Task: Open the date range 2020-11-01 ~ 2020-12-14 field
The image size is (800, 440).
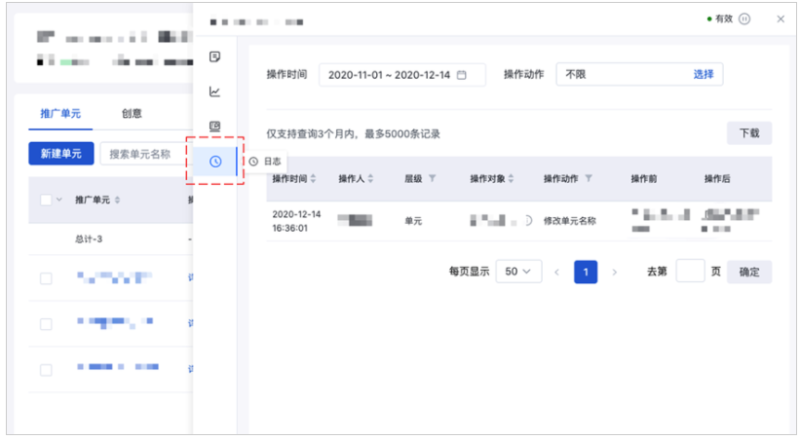Action: point(402,75)
